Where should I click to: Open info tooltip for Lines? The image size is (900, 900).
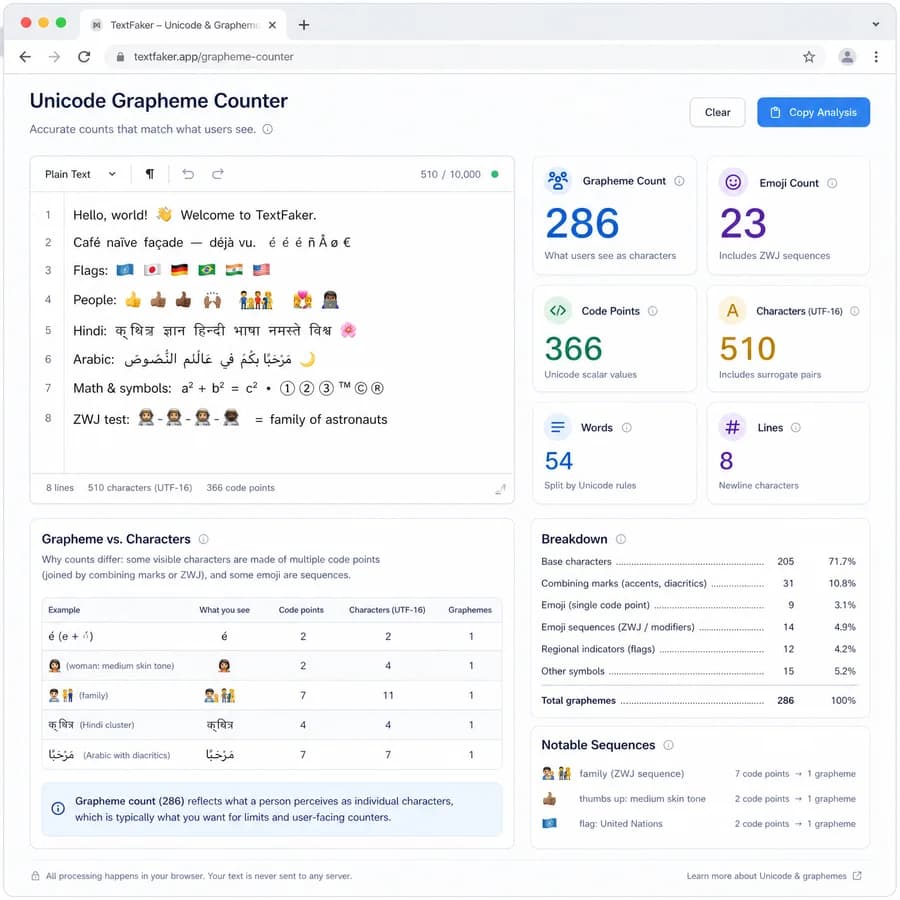[x=796, y=427]
